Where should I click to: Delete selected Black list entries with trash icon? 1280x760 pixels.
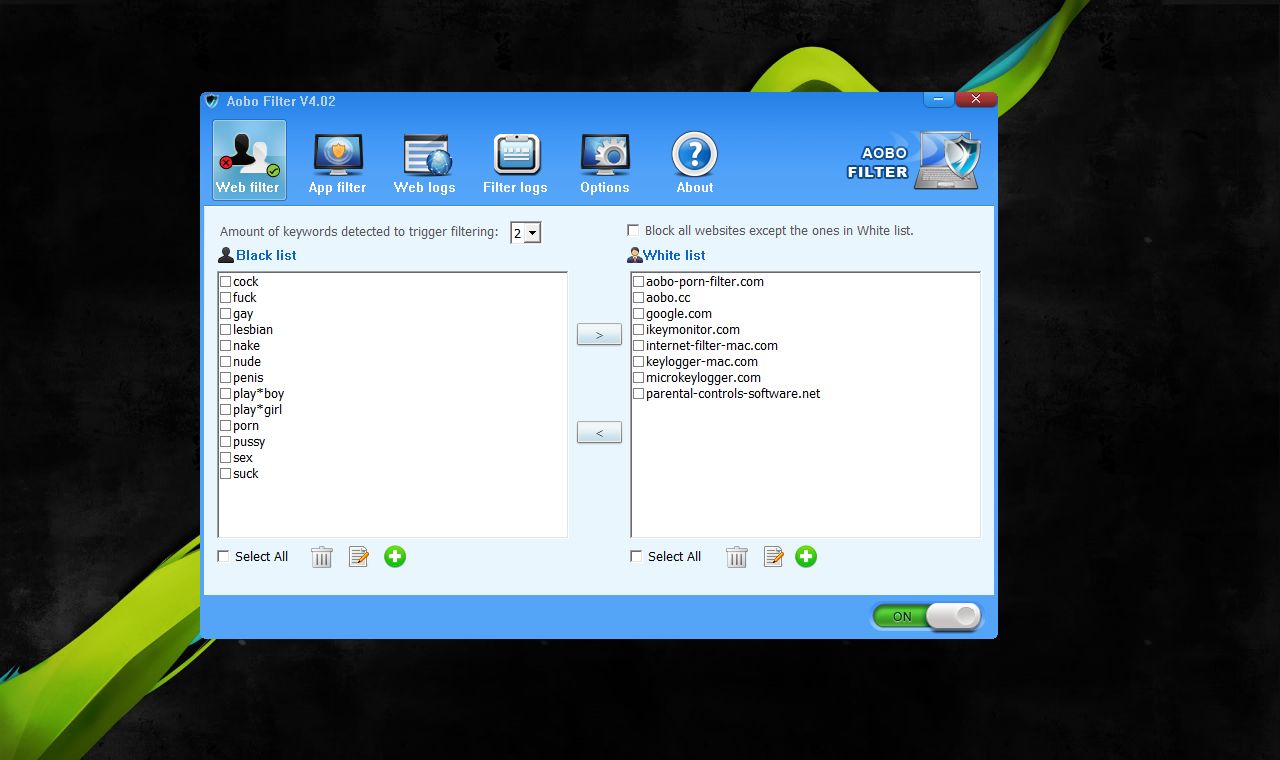322,557
